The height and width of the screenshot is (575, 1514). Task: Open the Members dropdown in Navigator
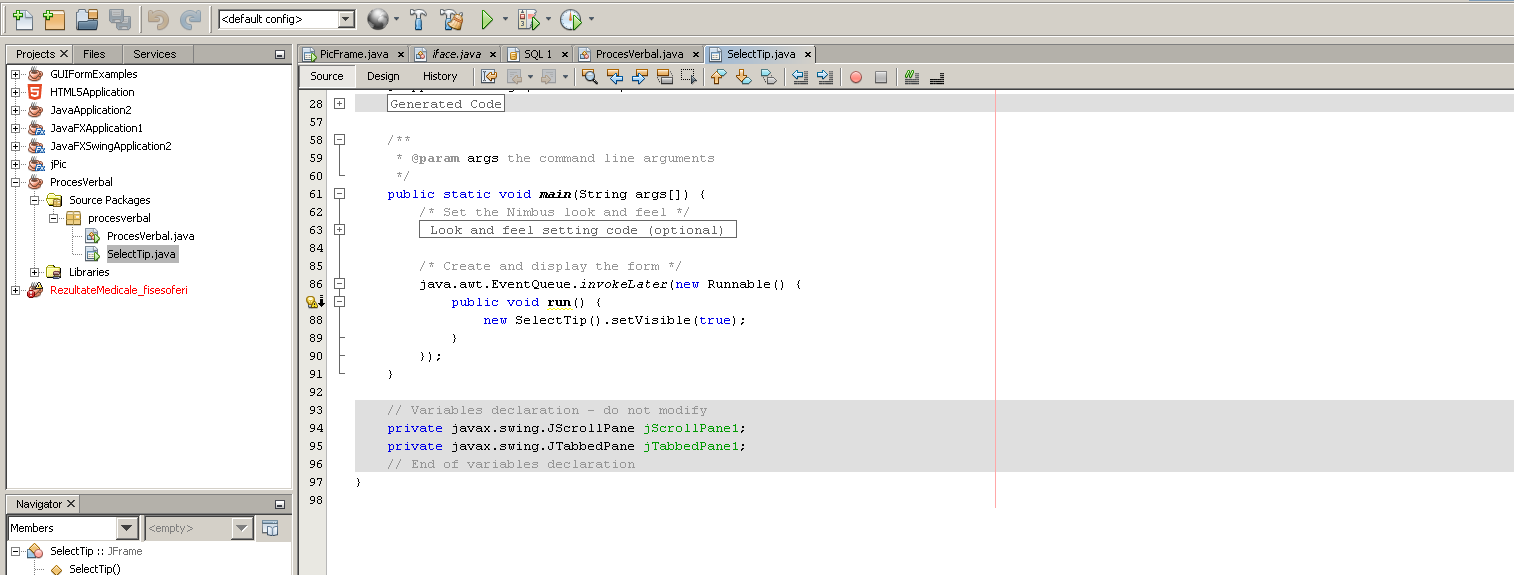[127, 528]
